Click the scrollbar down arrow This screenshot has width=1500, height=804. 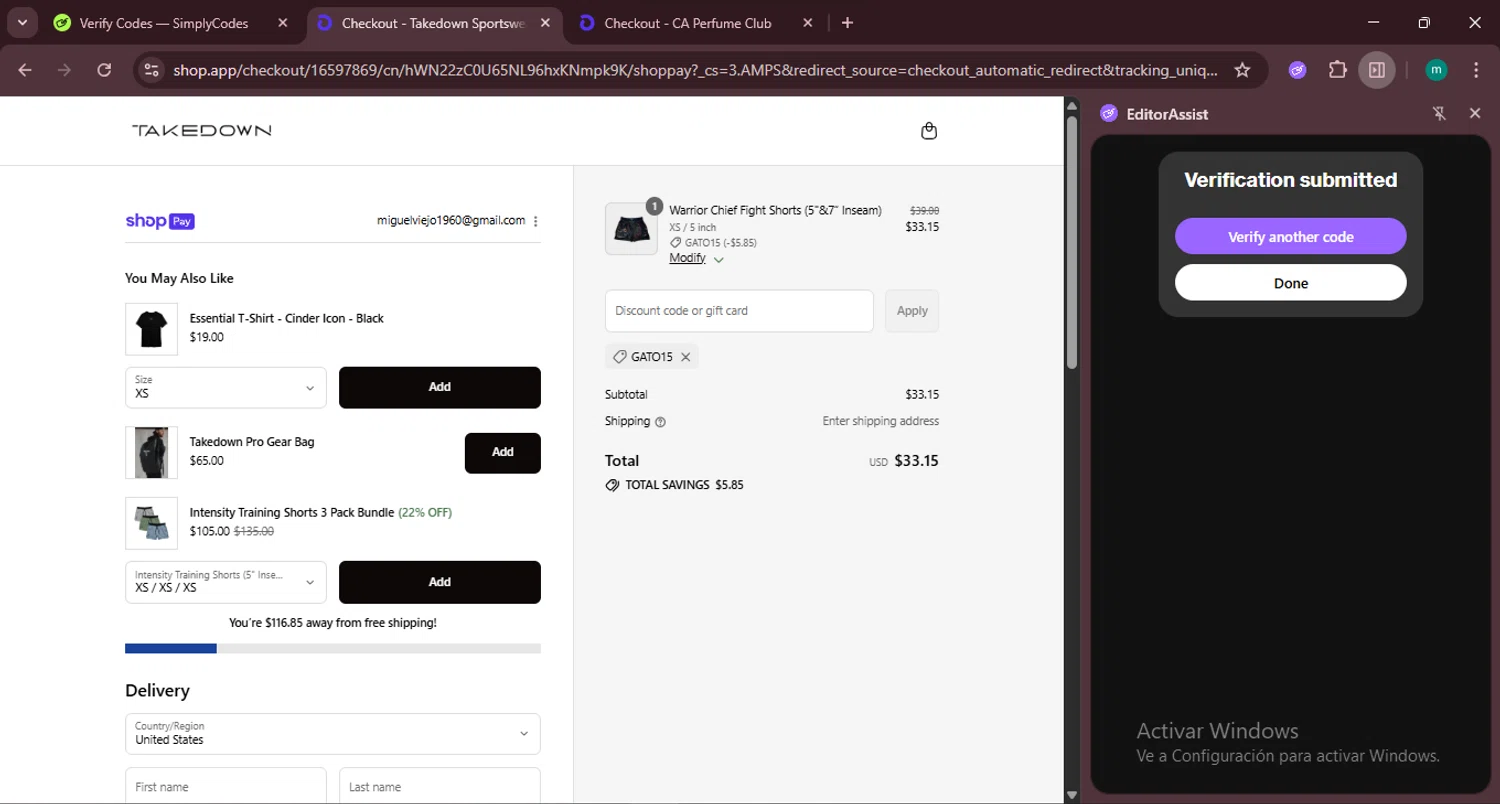click(x=1072, y=796)
